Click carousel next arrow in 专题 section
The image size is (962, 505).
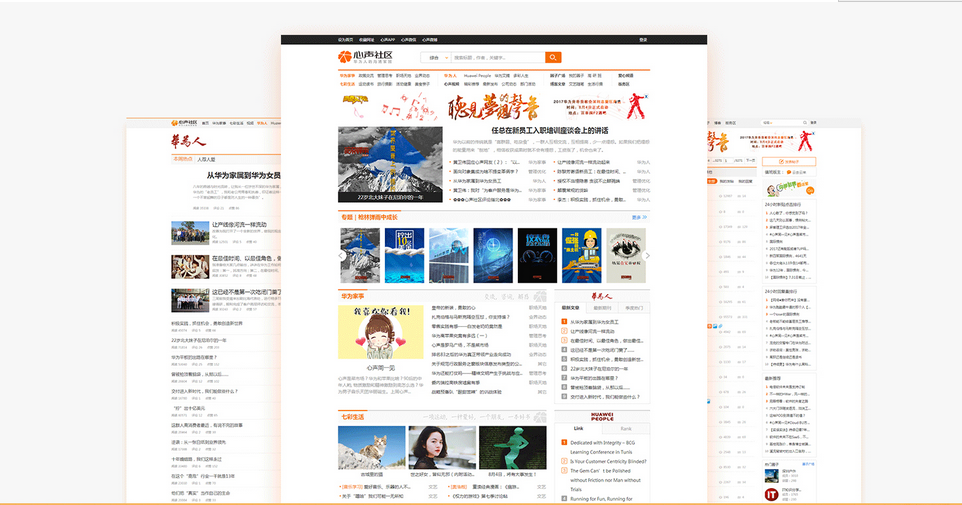(647, 255)
